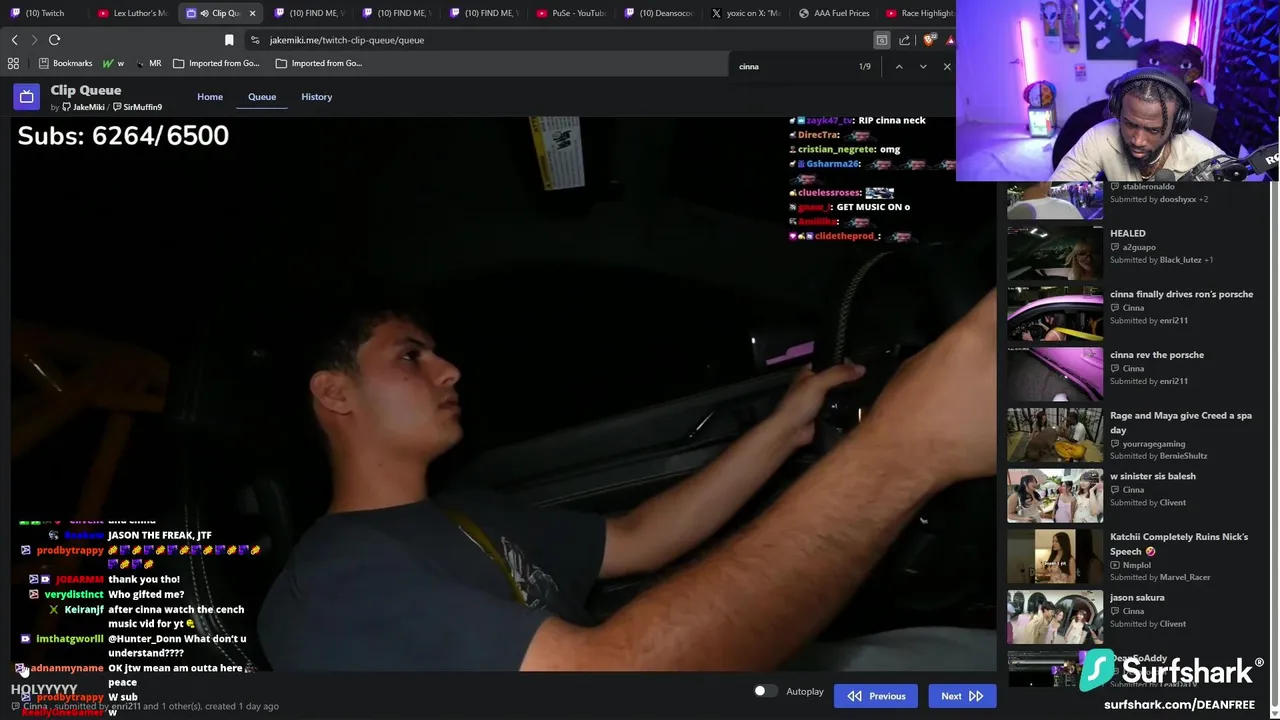Open 'Rage and Maya give Creed' thumbnail
The width and height of the screenshot is (1280, 720).
click(1055, 435)
